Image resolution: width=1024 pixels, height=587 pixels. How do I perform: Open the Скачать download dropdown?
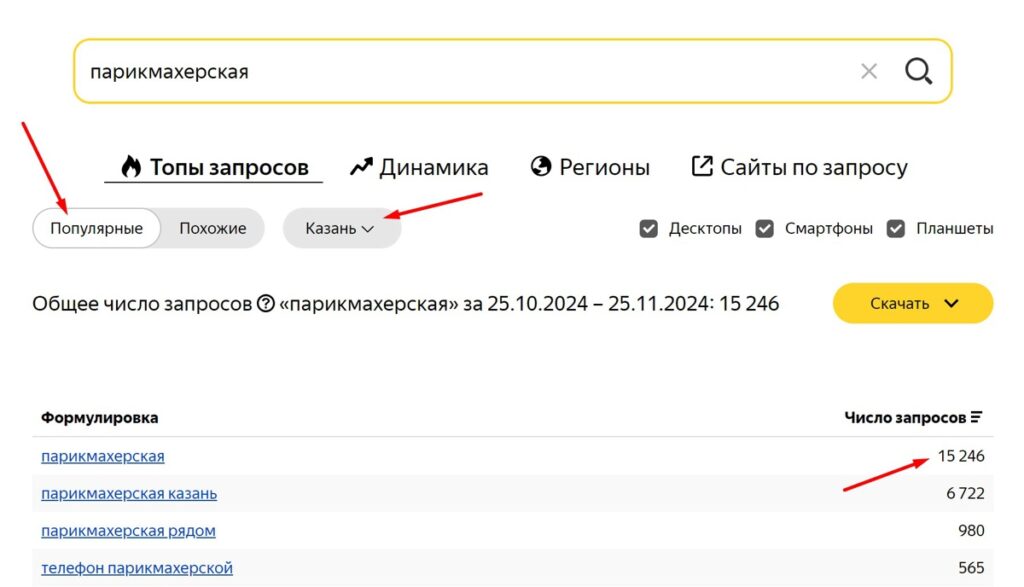(x=913, y=303)
